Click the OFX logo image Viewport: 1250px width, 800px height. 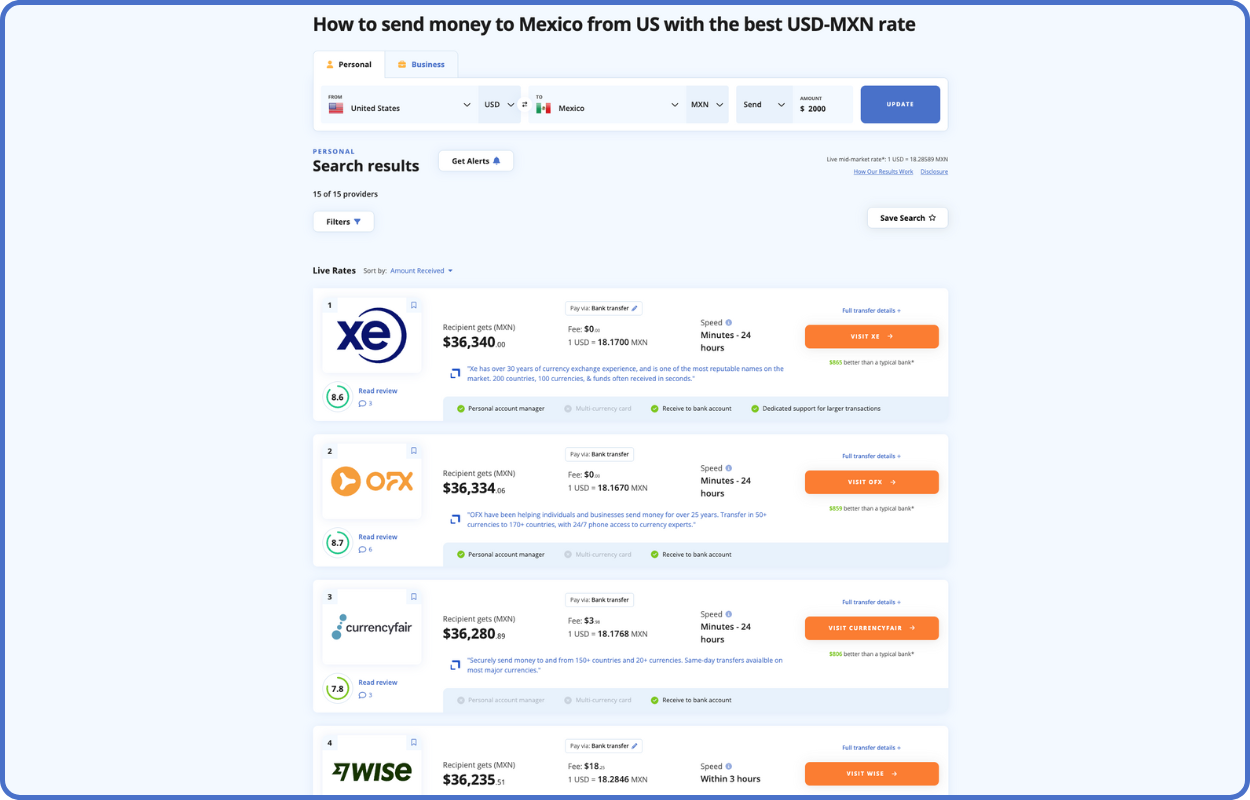click(371, 481)
